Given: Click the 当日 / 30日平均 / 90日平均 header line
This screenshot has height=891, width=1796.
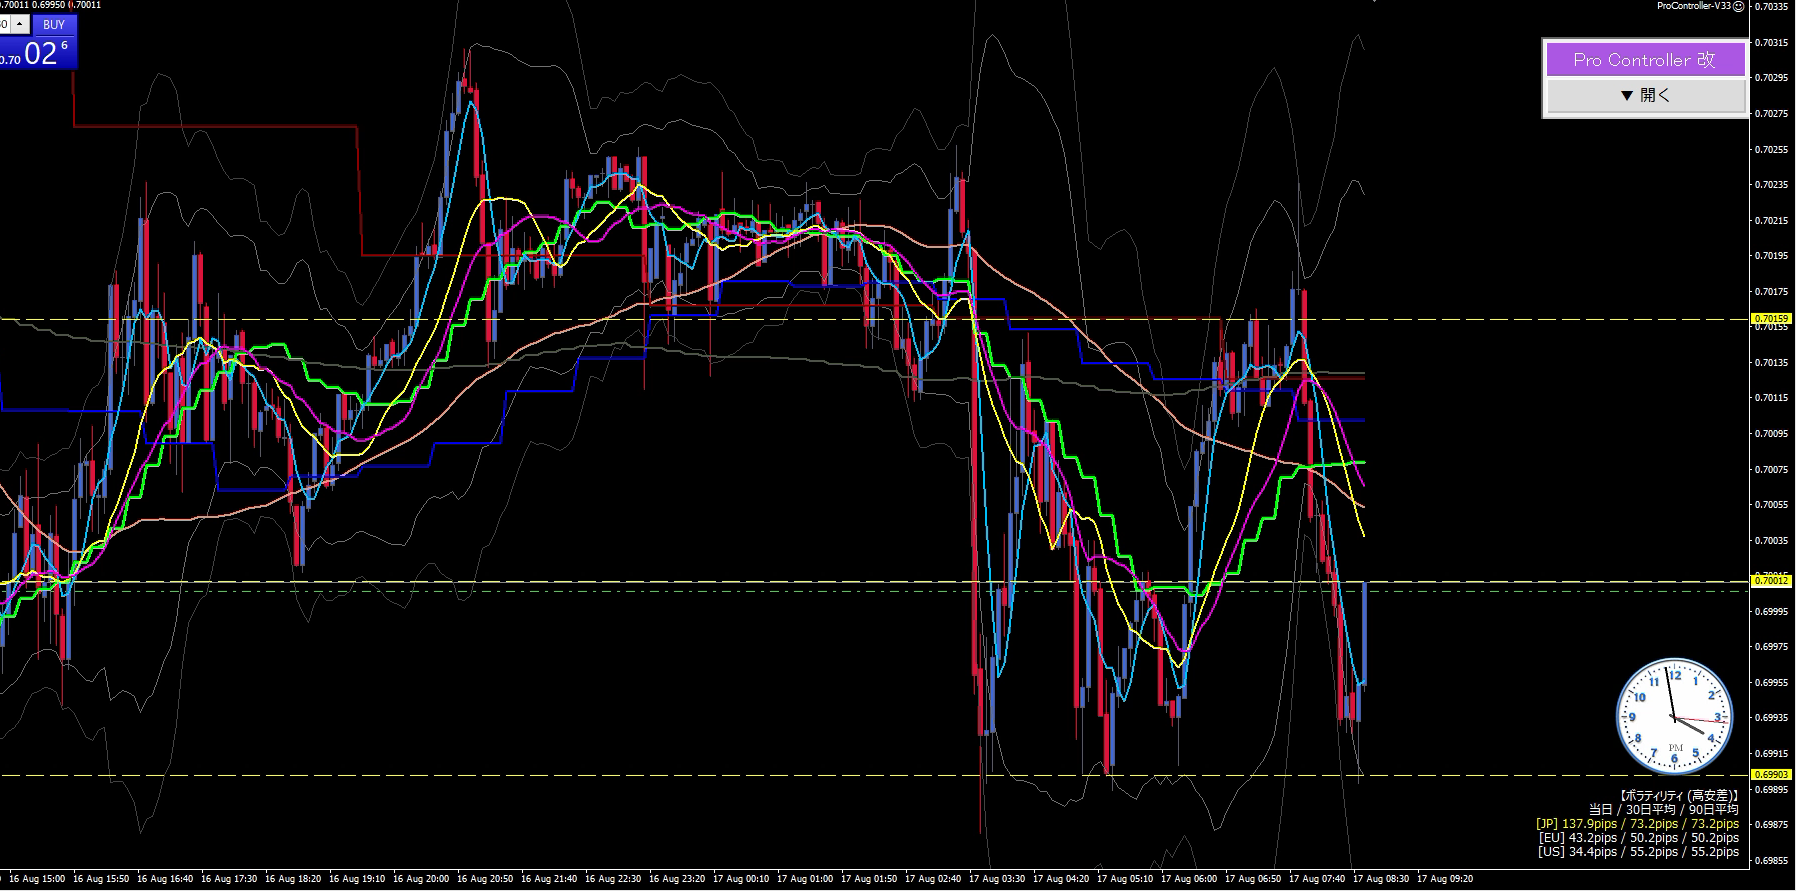Looking at the screenshot, I should pyautogui.click(x=1664, y=810).
